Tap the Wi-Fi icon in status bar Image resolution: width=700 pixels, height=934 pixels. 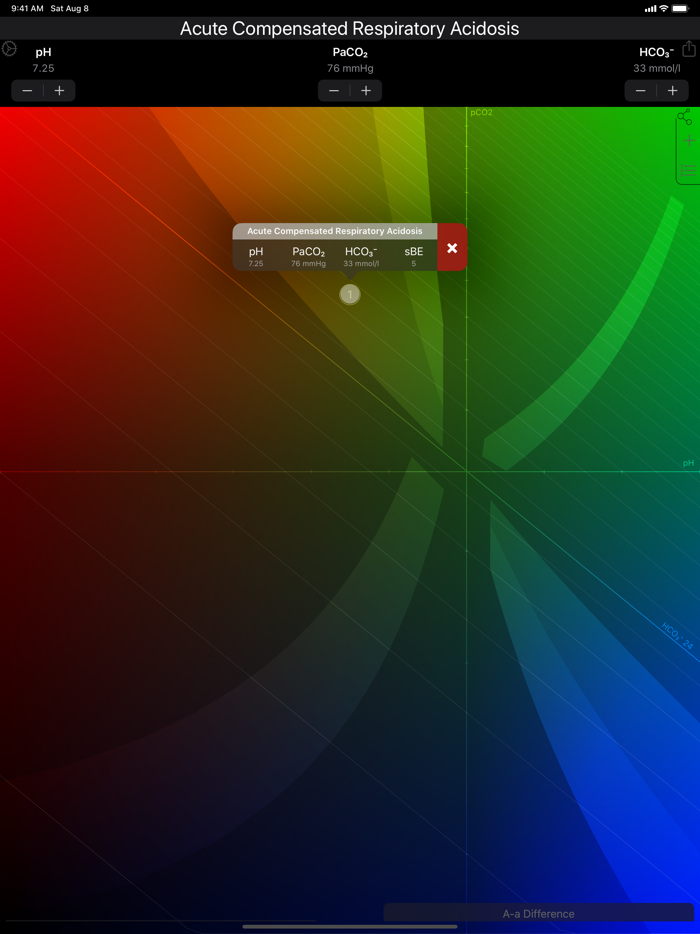(663, 8)
